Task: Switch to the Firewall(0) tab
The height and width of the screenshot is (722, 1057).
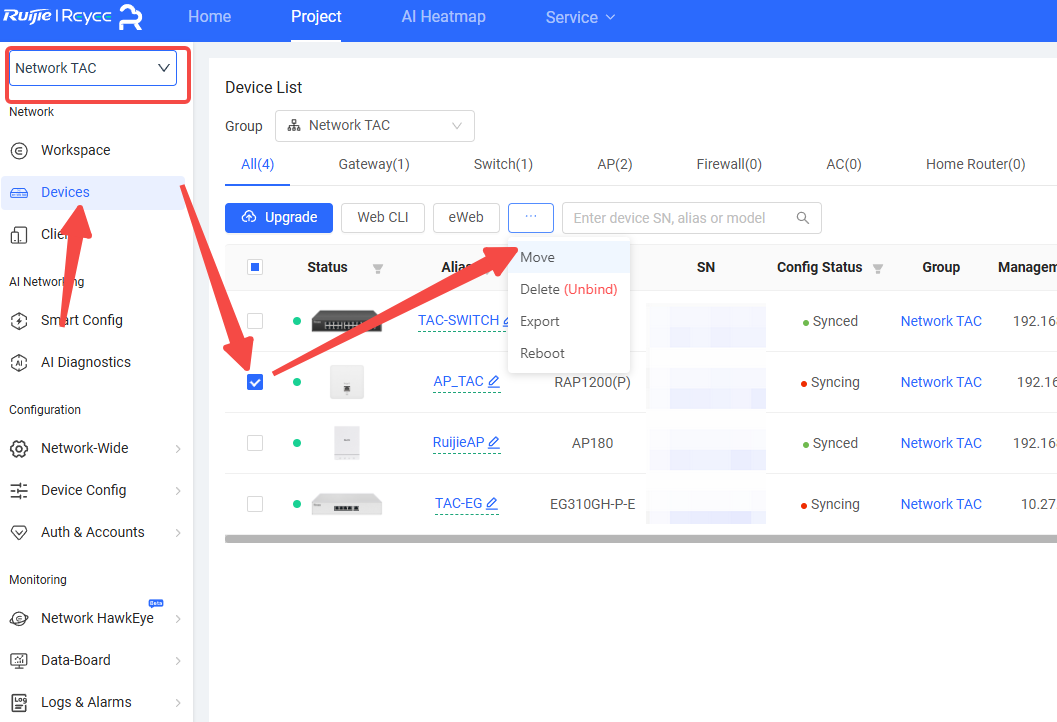Action: pyautogui.click(x=729, y=164)
